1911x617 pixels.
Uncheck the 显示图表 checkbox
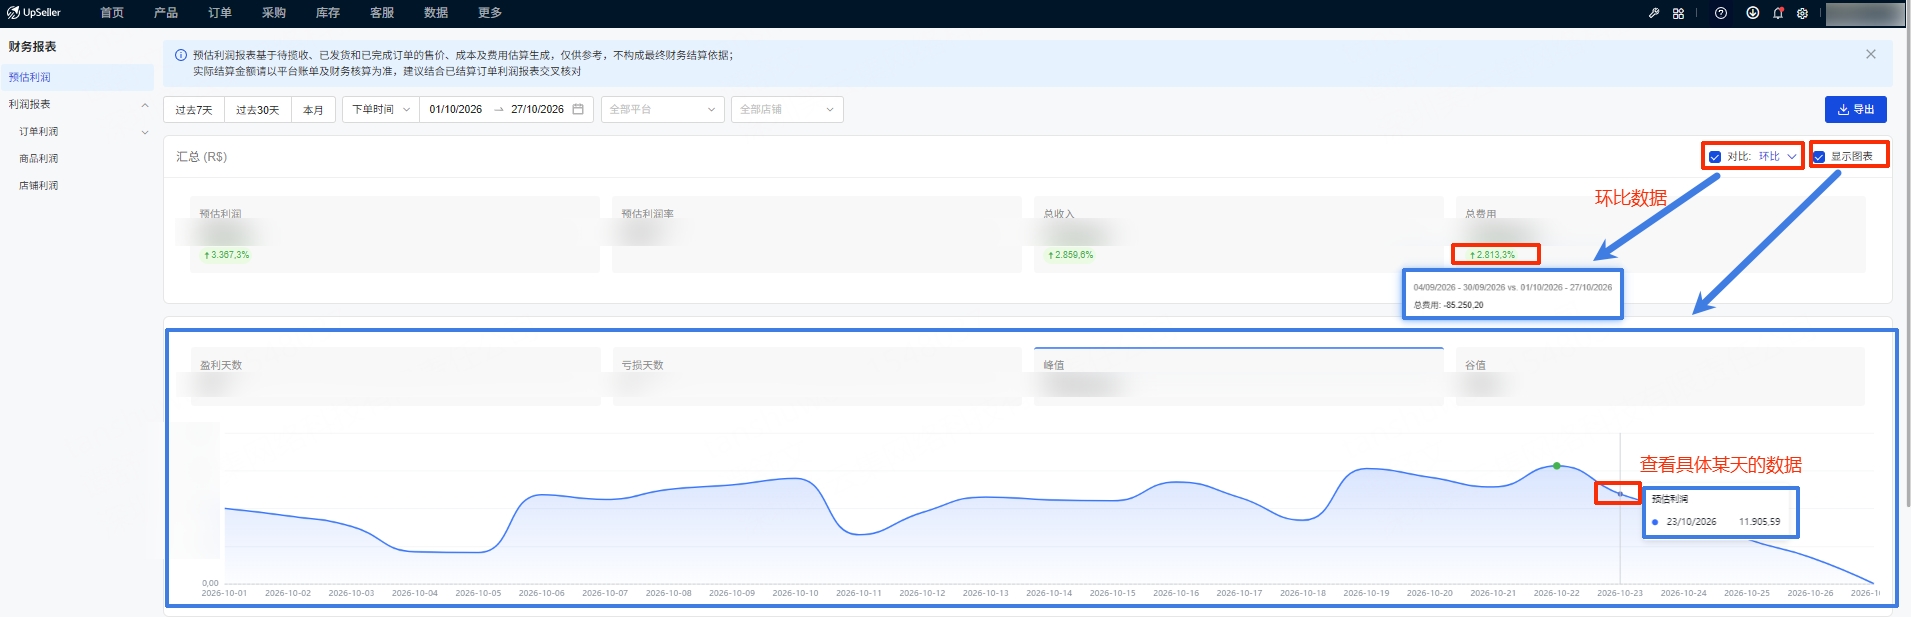point(1819,157)
